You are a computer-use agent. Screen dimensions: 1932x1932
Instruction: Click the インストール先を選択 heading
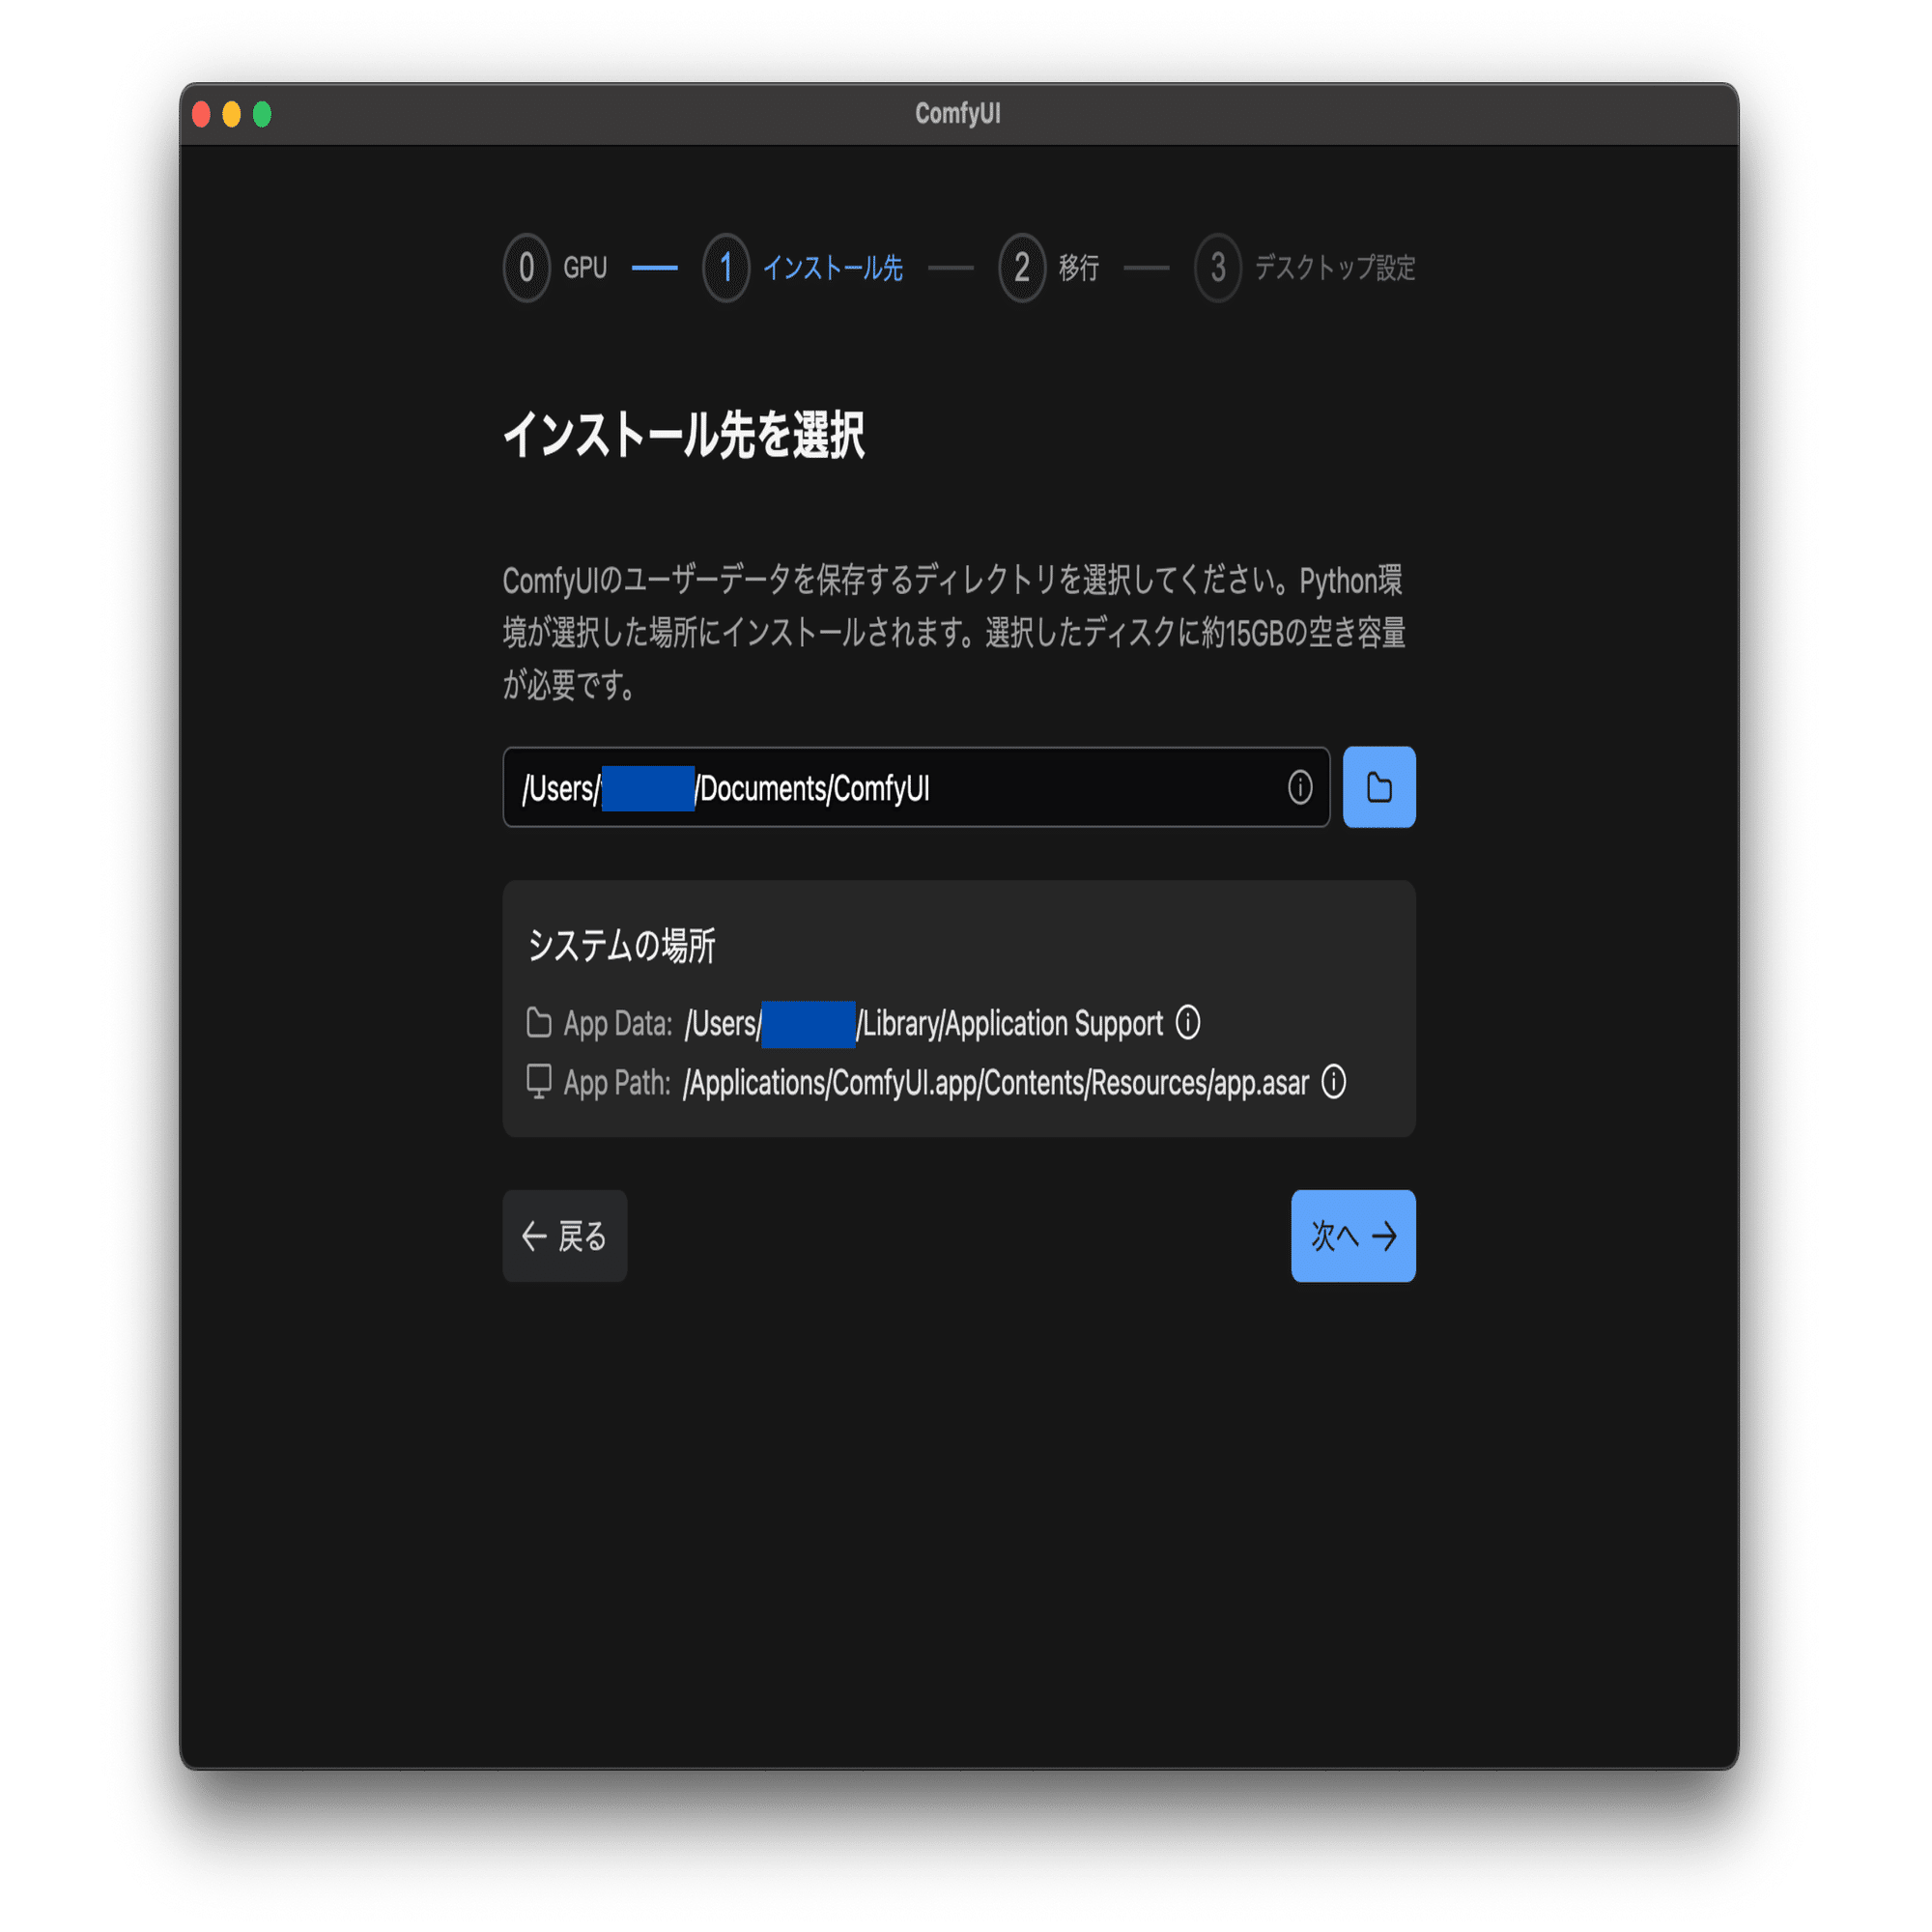[x=684, y=435]
